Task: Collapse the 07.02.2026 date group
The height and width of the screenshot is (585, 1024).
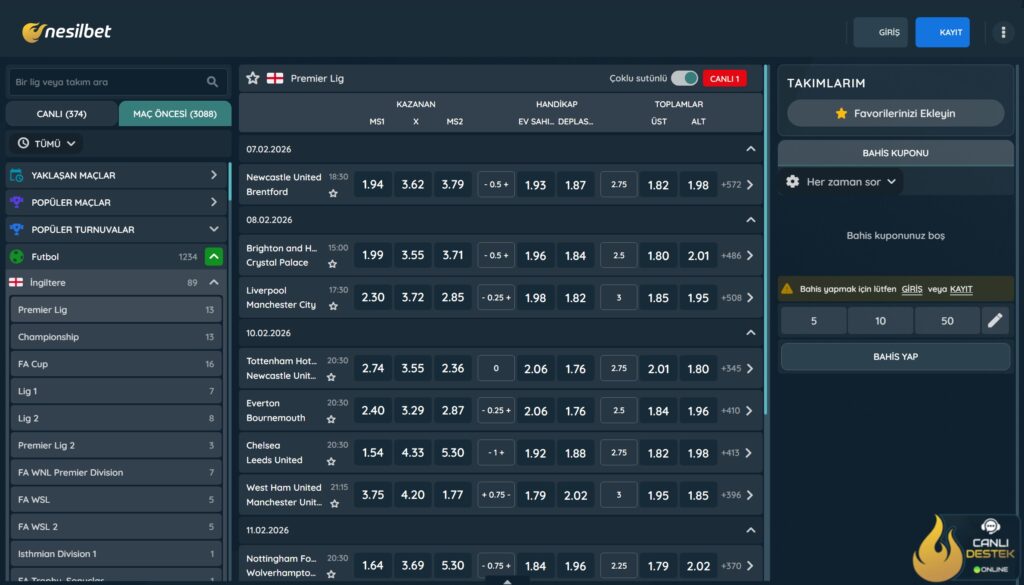Action: (x=751, y=149)
